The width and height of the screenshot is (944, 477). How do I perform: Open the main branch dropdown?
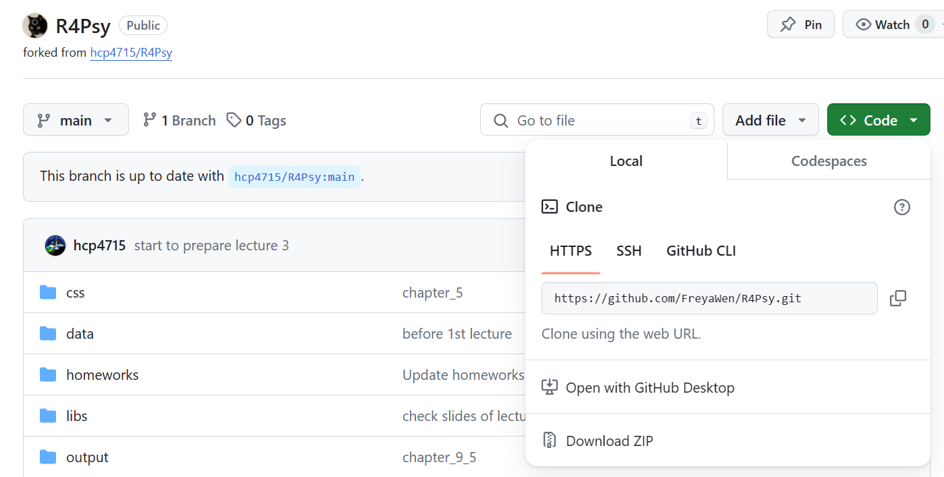76,120
